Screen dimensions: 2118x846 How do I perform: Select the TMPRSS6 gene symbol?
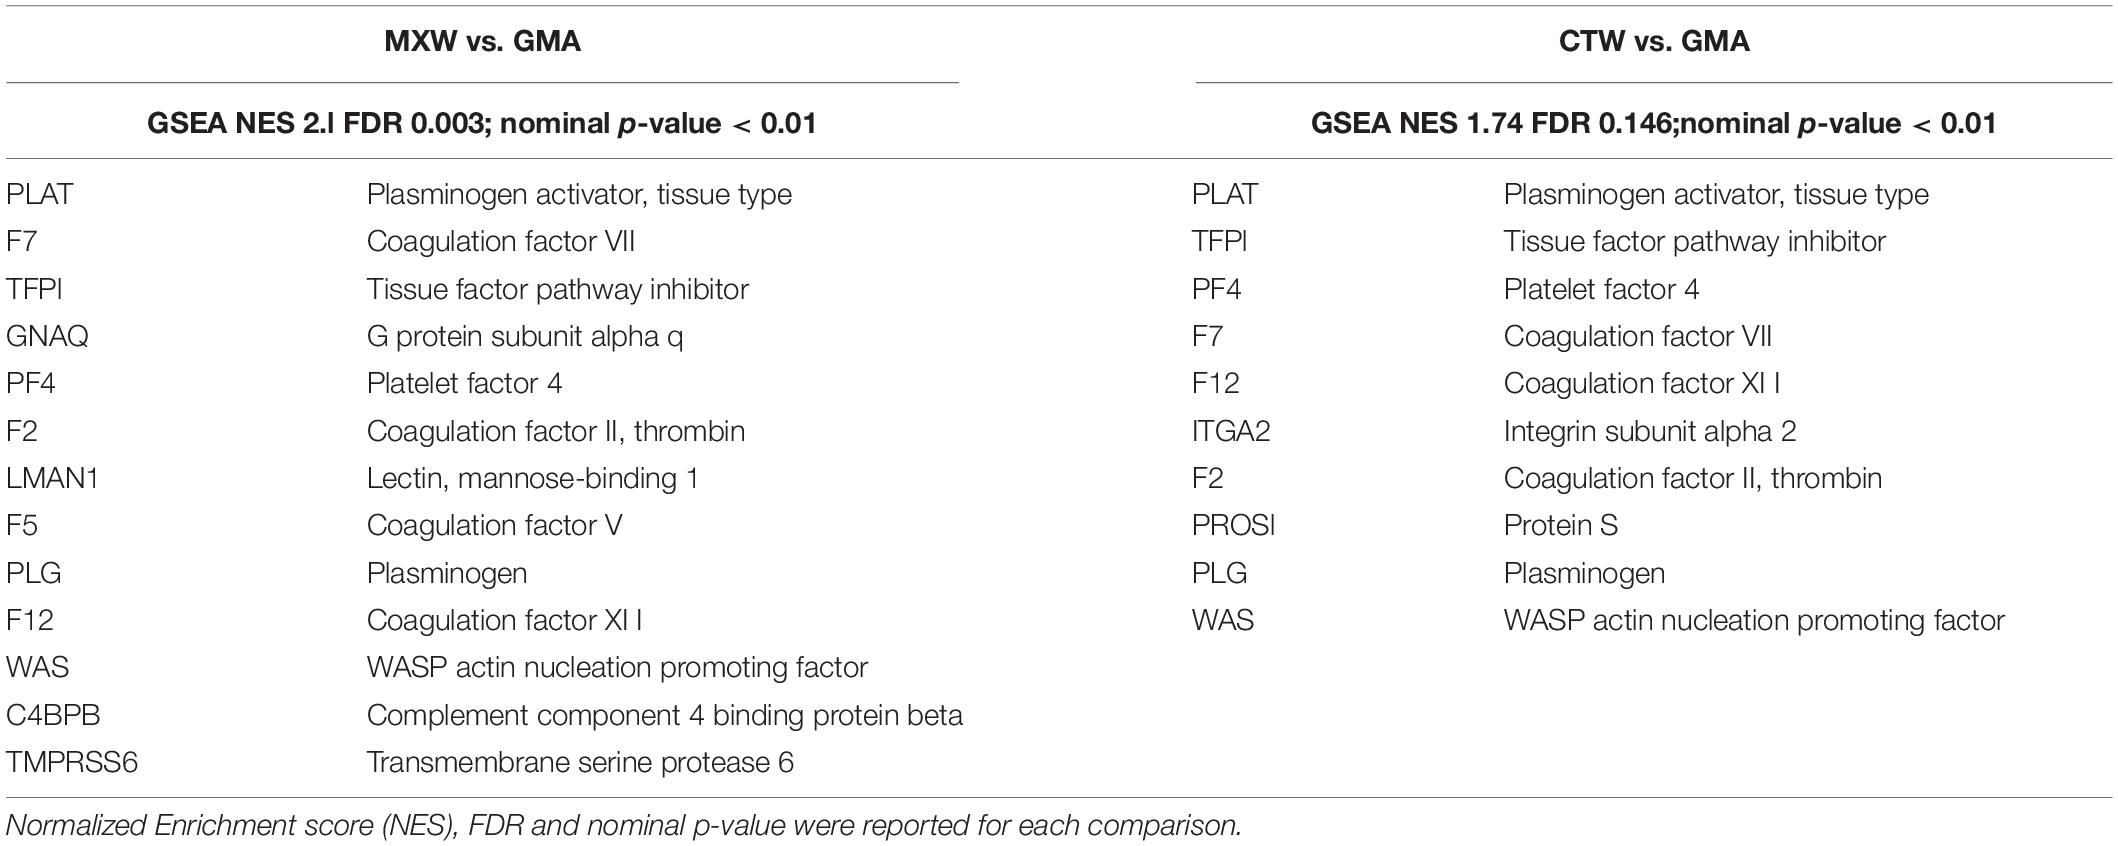(x=72, y=762)
